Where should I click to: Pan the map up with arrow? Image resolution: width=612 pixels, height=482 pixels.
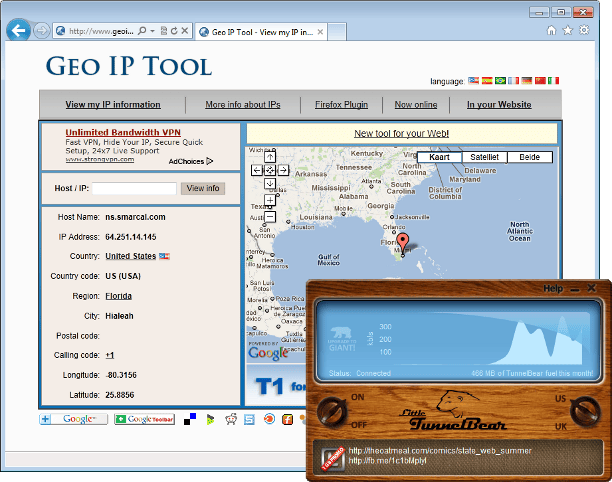click(x=270, y=157)
